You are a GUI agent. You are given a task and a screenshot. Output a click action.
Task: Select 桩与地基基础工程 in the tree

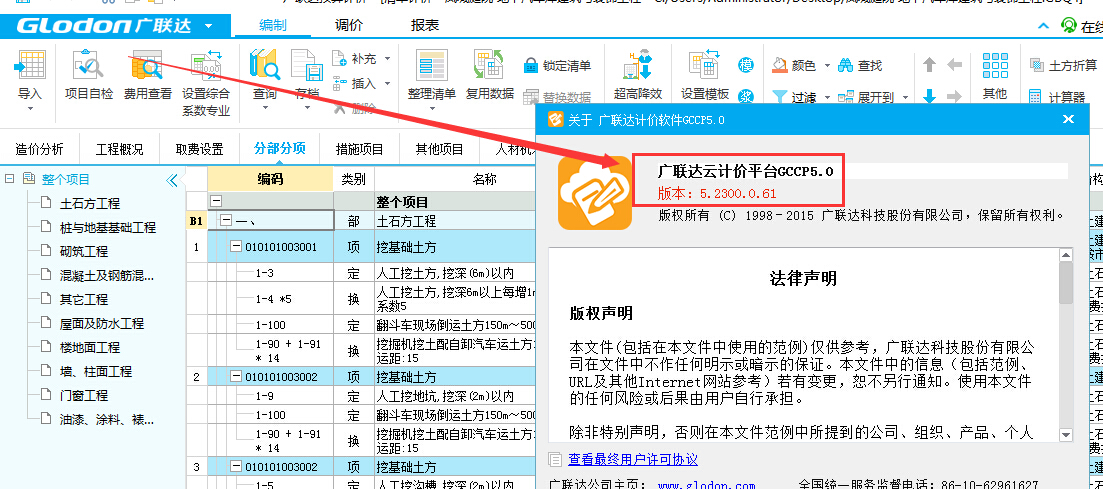[x=108, y=227]
